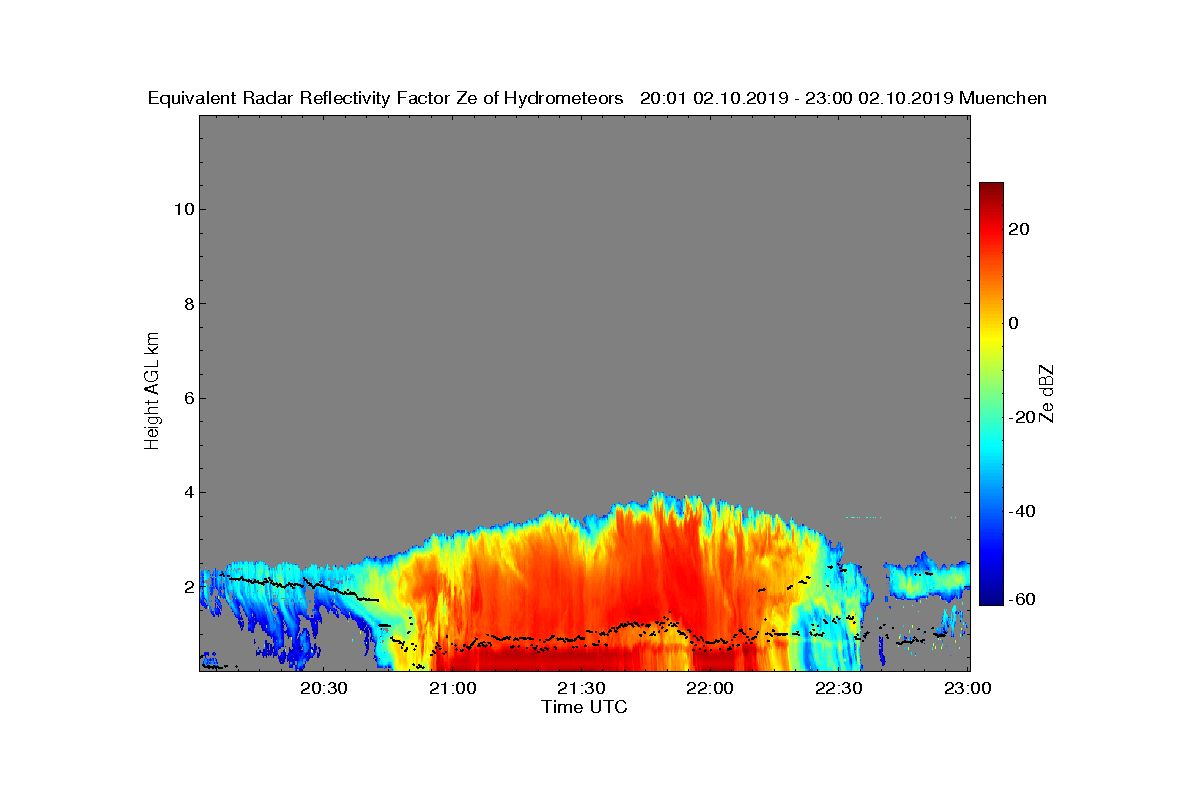Click the 23:00 time tick label
The width and height of the screenshot is (1200, 800).
[x=968, y=688]
